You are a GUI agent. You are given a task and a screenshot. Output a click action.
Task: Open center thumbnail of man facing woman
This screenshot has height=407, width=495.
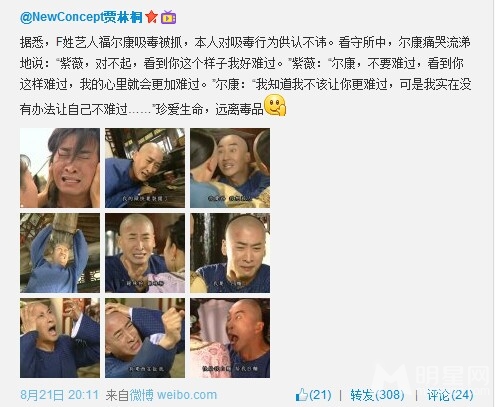[x=145, y=253]
